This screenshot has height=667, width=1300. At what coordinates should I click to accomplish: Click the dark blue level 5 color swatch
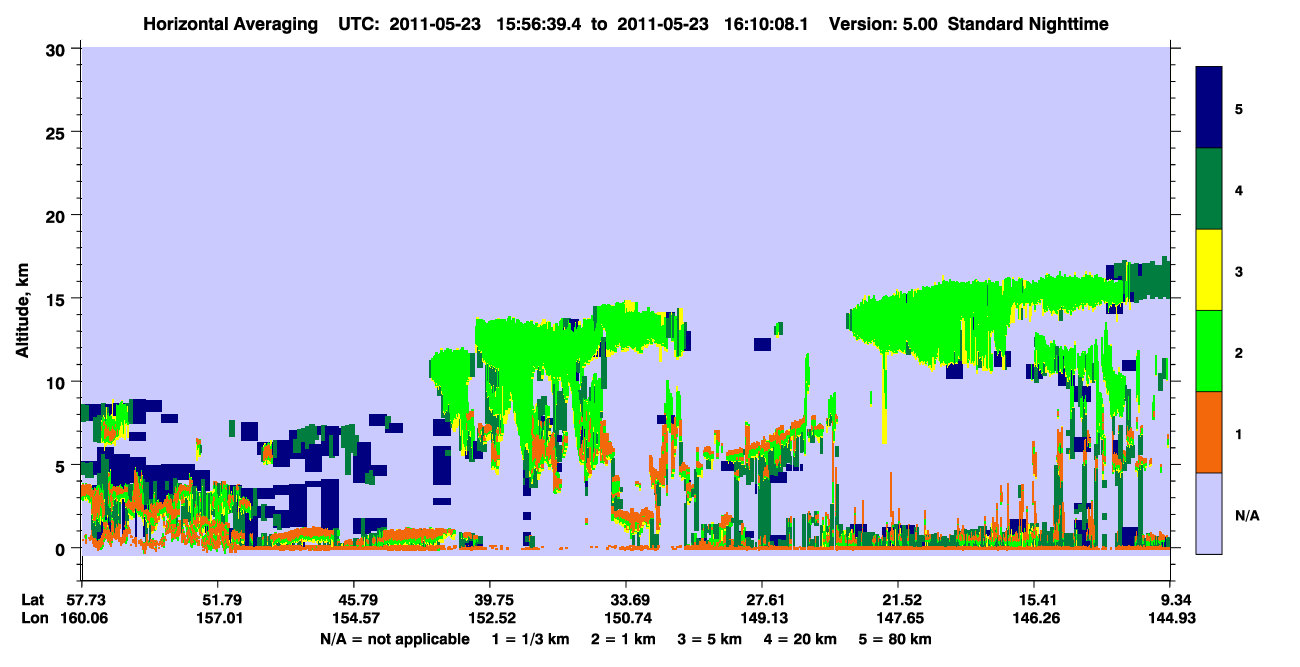point(1209,108)
